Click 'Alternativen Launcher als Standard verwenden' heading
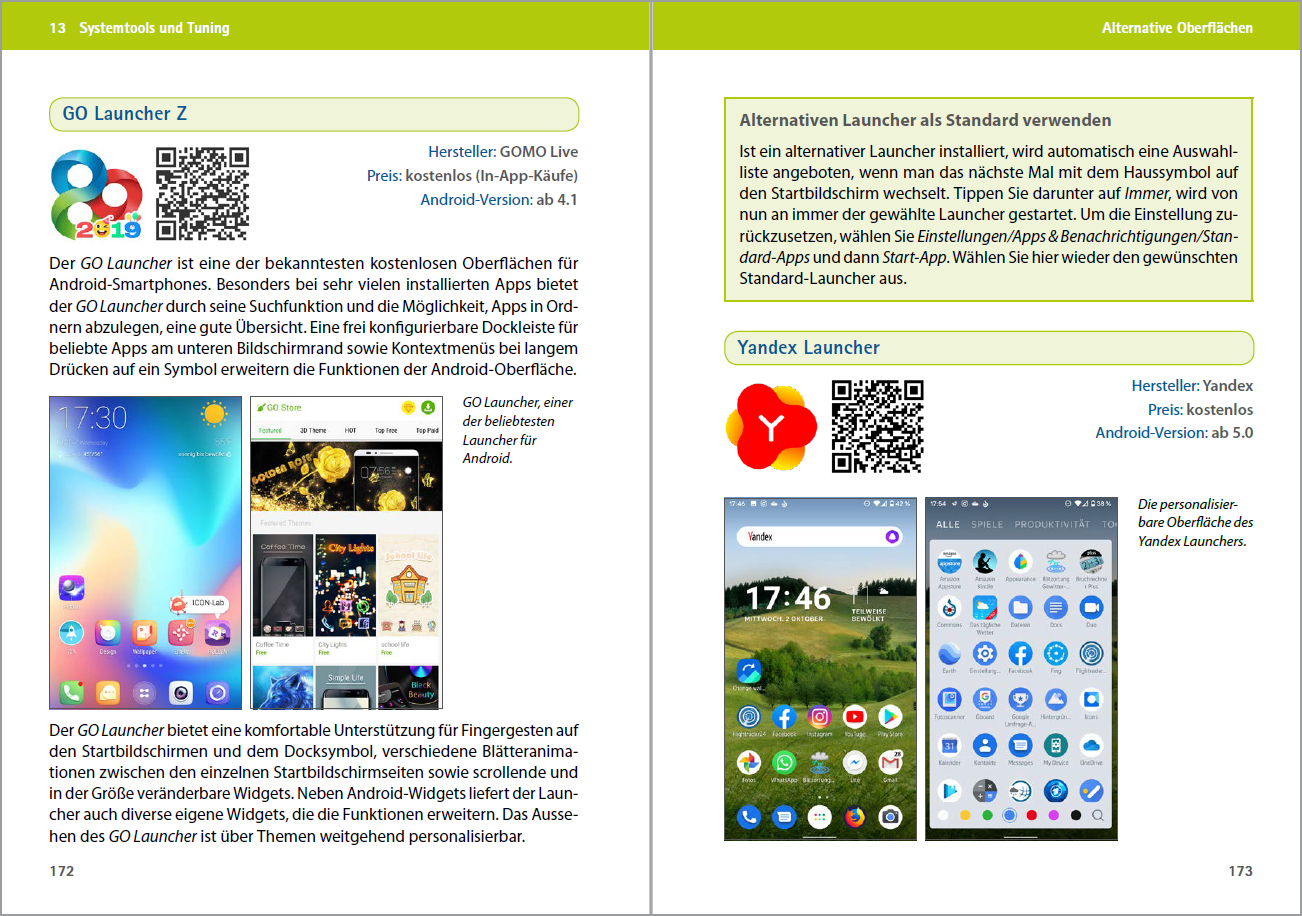 coord(925,120)
